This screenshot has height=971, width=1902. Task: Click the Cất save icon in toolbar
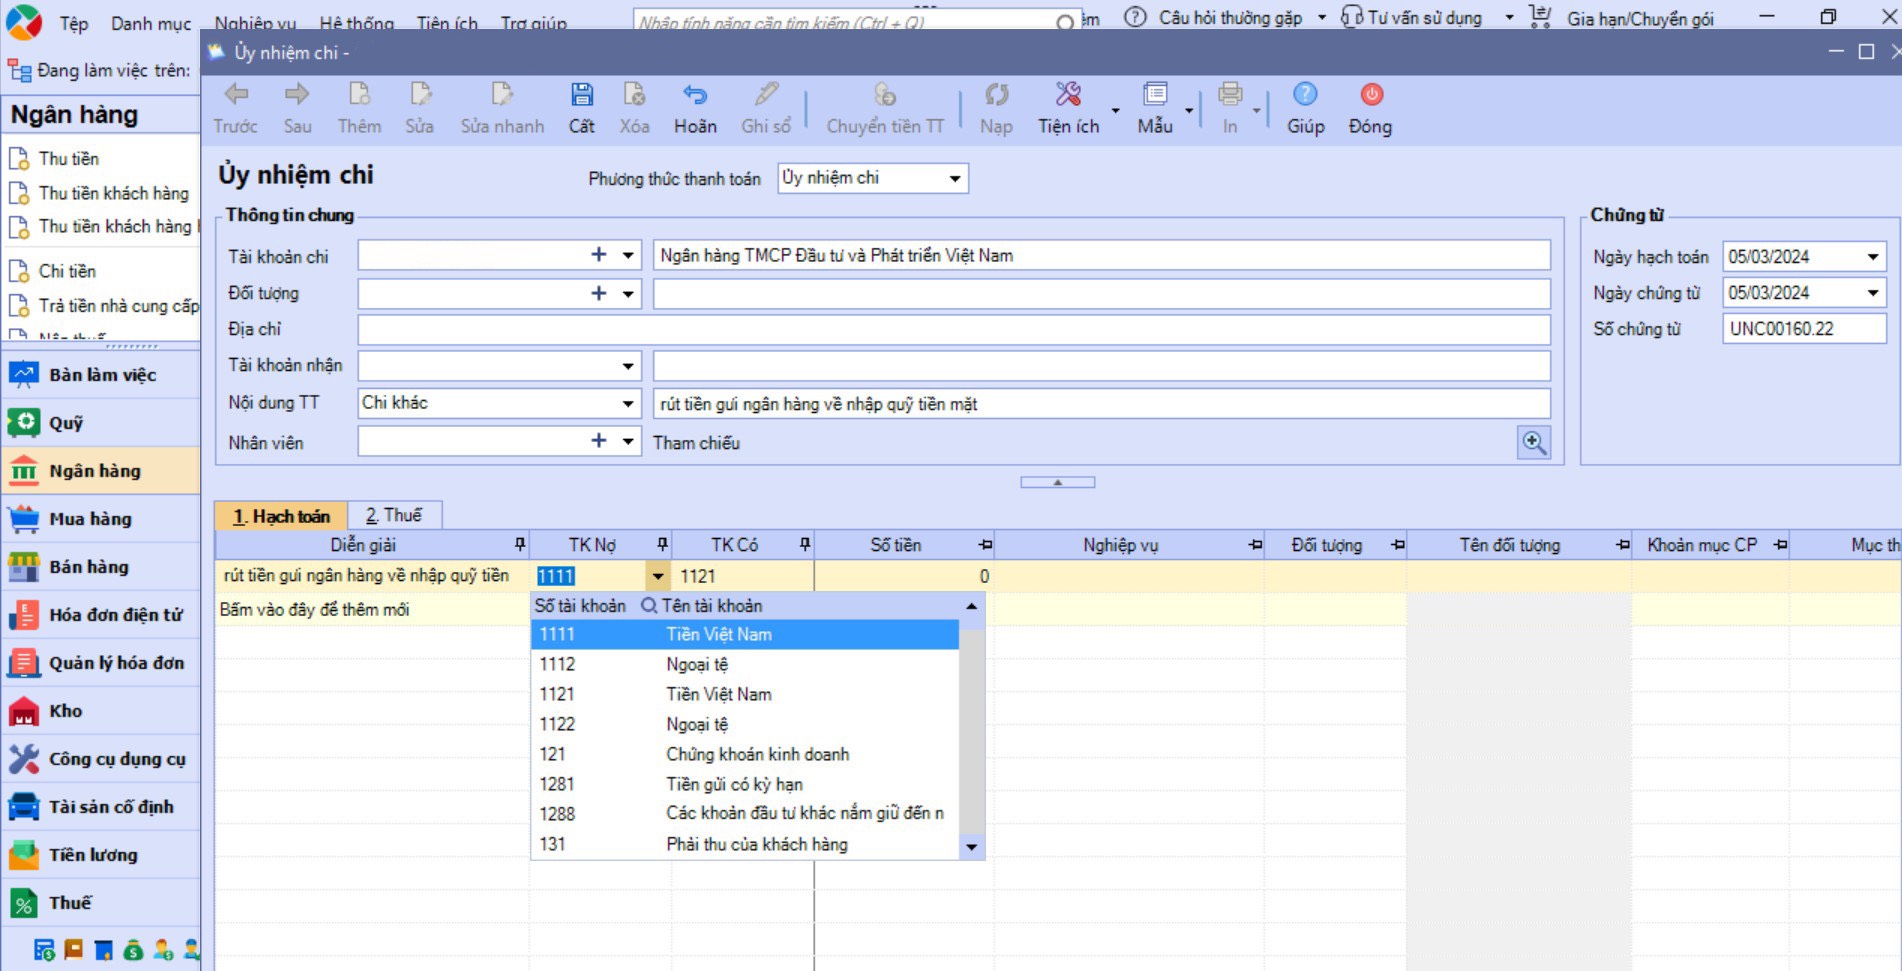[x=581, y=96]
